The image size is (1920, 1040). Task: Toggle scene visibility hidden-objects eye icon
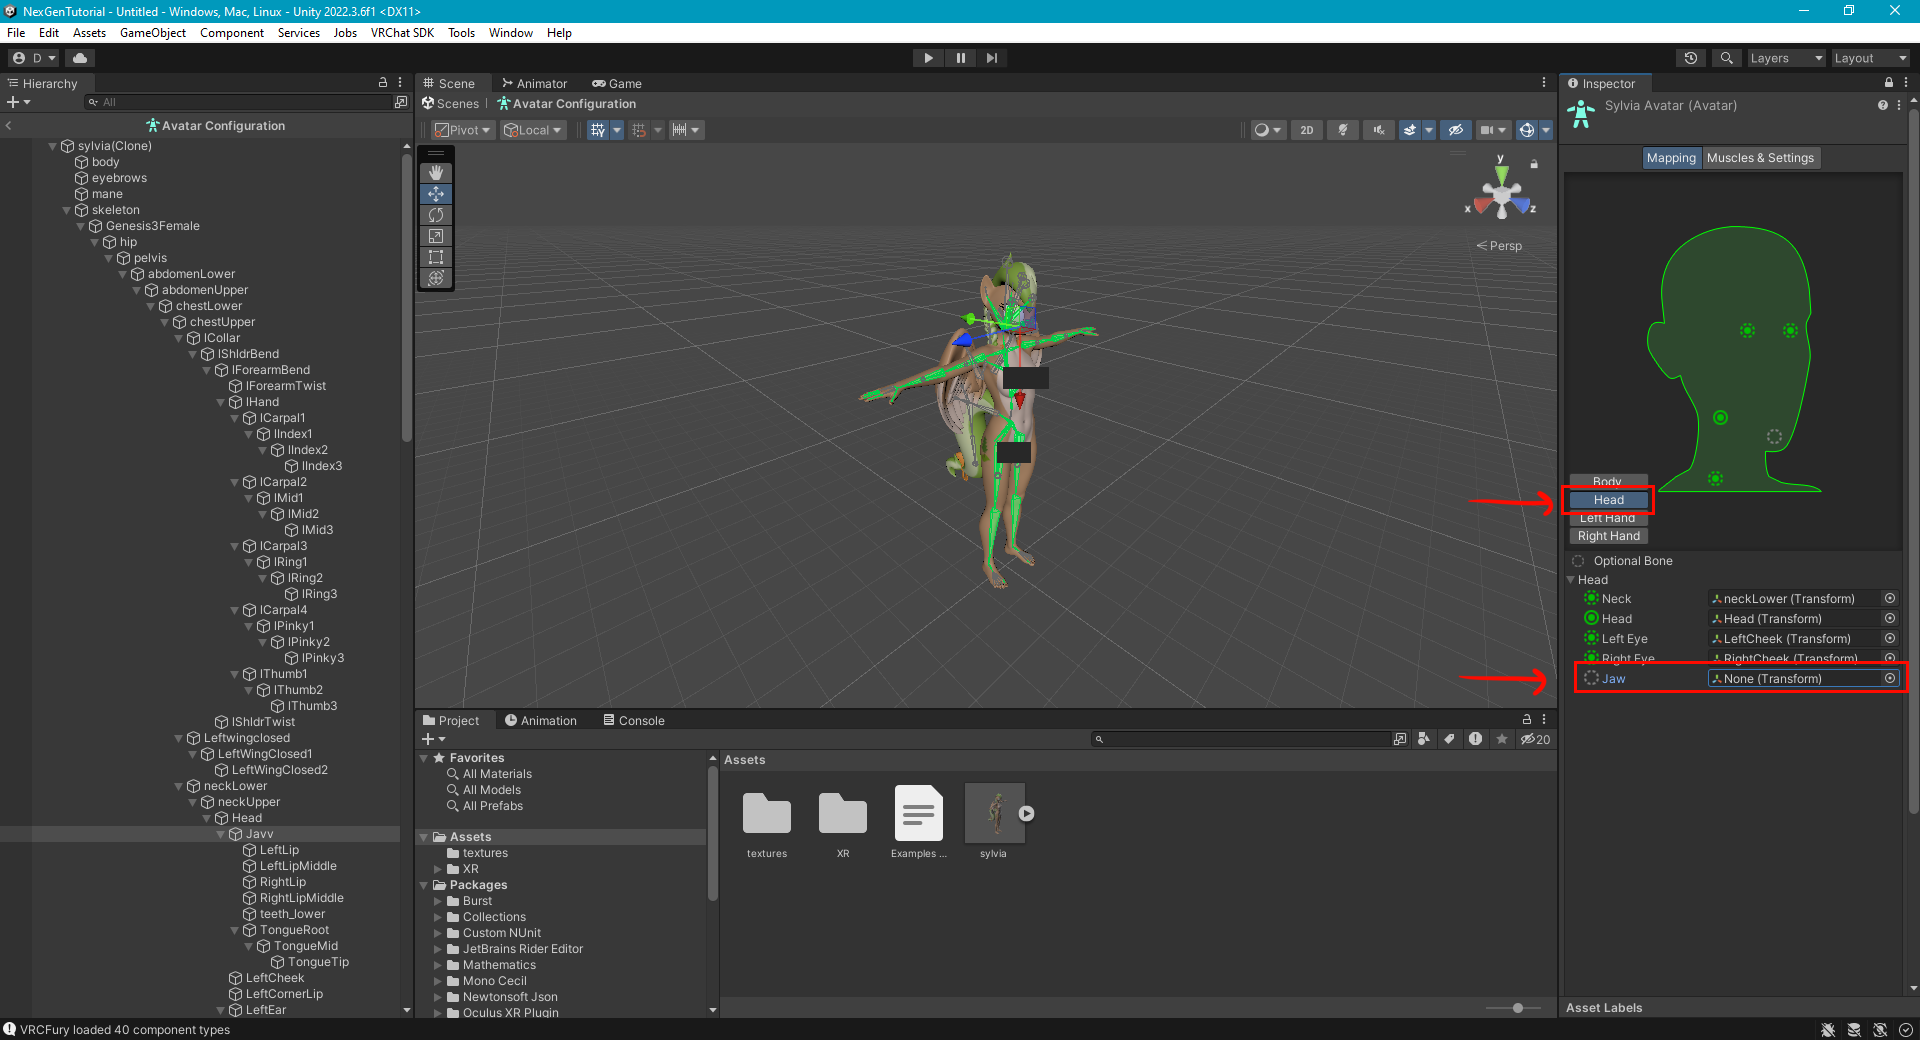(x=1456, y=130)
